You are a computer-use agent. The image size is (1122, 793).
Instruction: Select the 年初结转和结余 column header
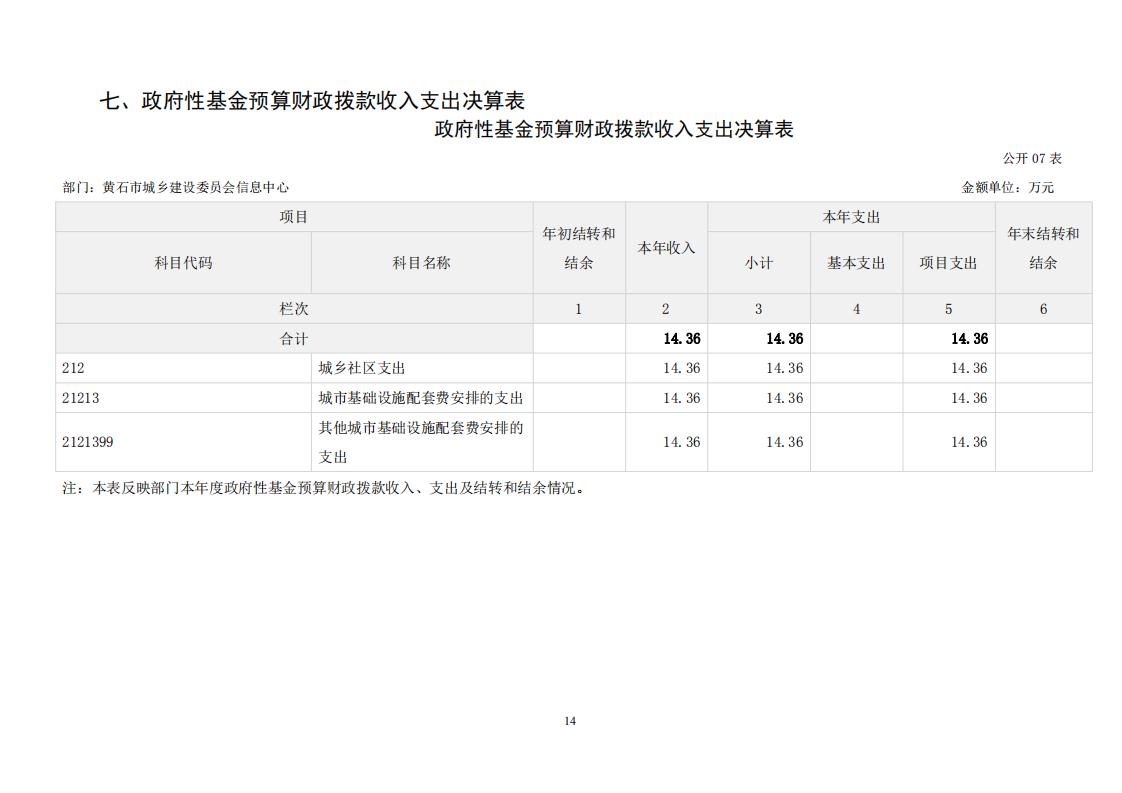pyautogui.click(x=579, y=248)
